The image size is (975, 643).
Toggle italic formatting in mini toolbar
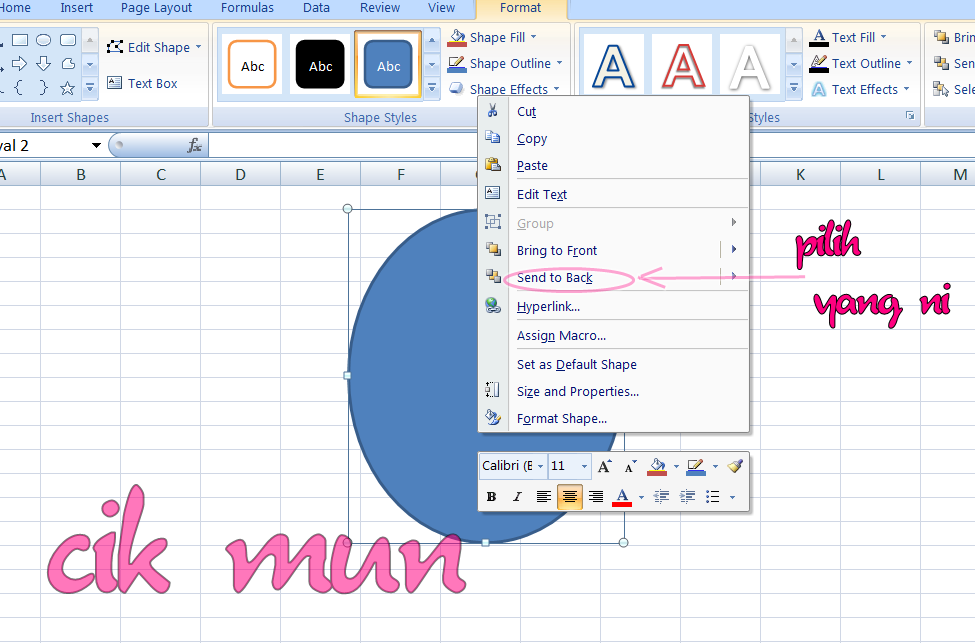516,496
